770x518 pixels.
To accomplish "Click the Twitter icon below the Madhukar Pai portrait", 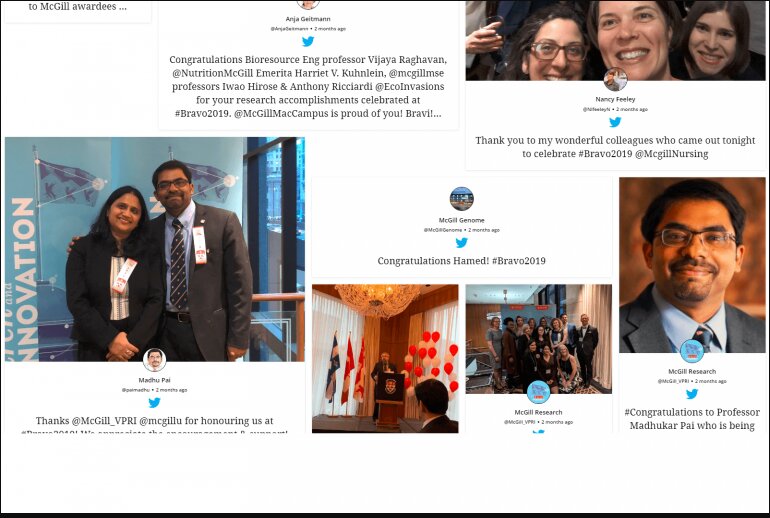I will tap(692, 394).
